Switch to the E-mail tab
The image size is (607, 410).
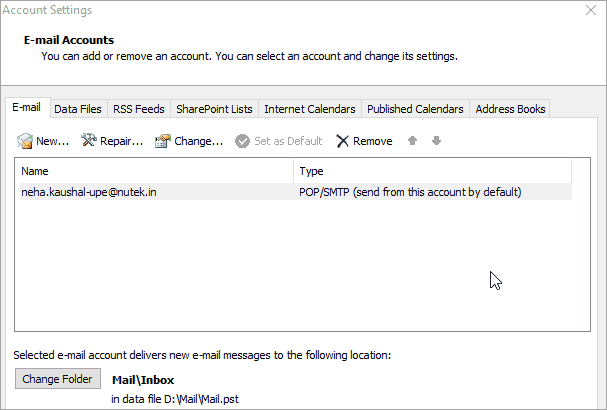coord(26,108)
